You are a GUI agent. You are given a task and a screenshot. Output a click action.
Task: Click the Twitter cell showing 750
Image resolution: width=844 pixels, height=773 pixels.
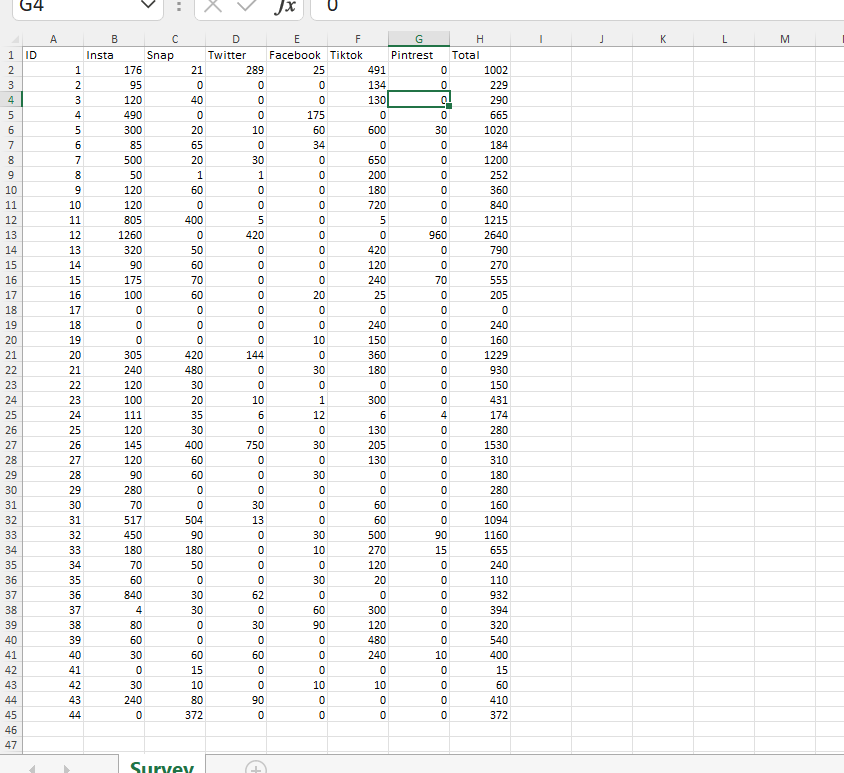(236, 445)
